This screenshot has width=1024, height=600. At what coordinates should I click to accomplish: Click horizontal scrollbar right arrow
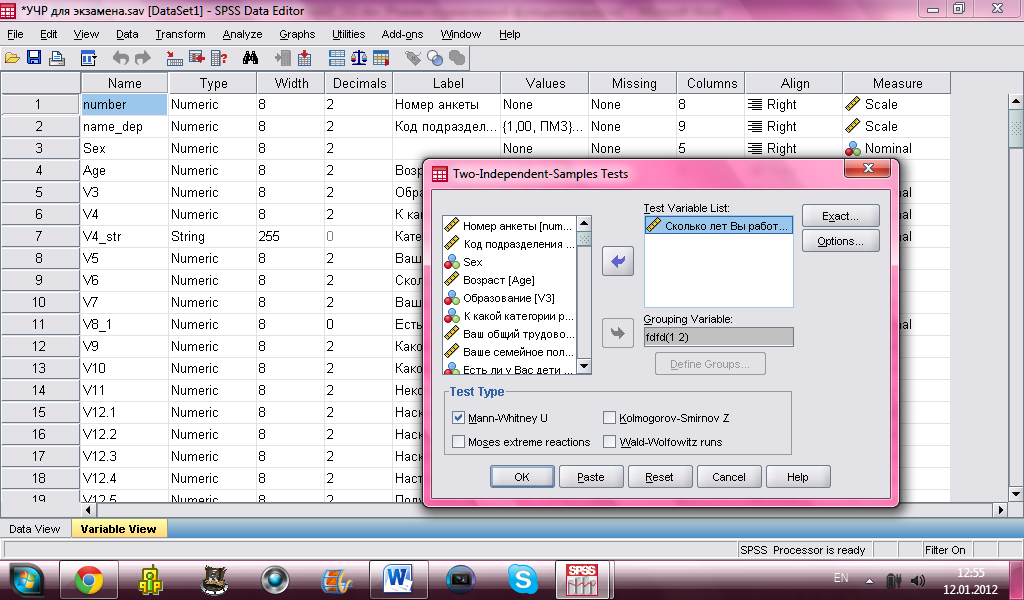[x=1000, y=510]
